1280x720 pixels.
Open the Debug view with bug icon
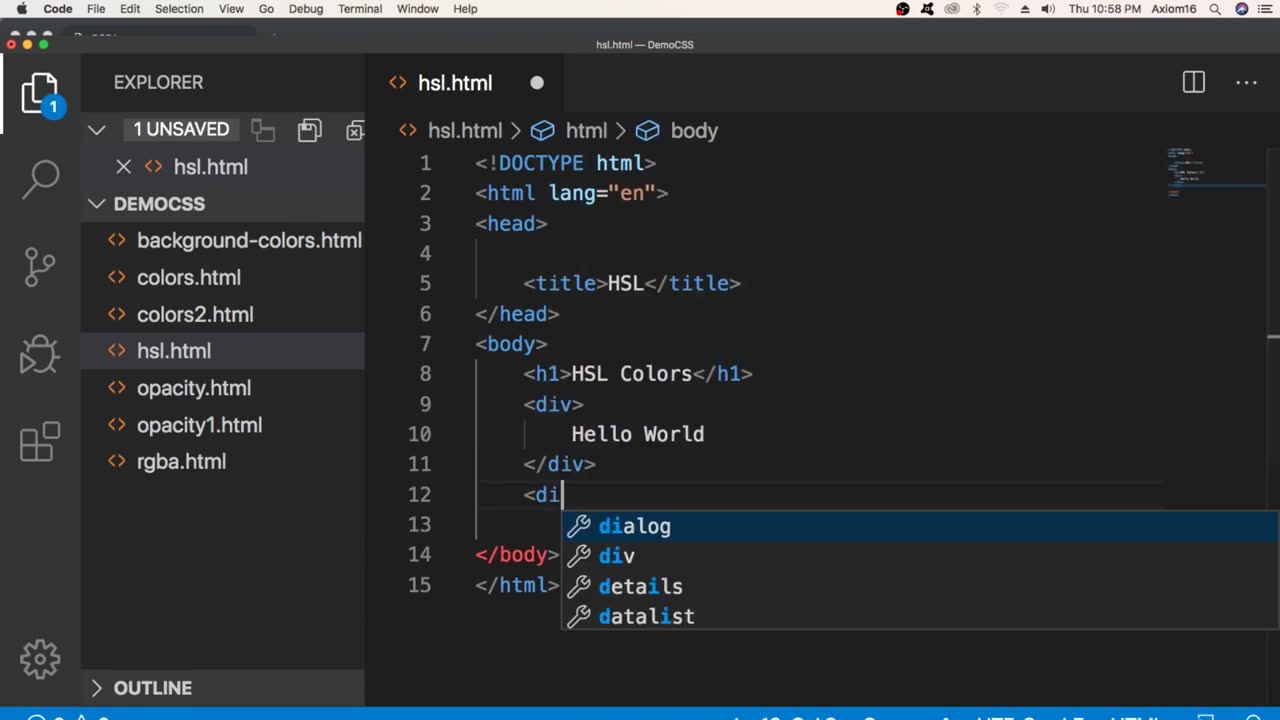point(40,354)
